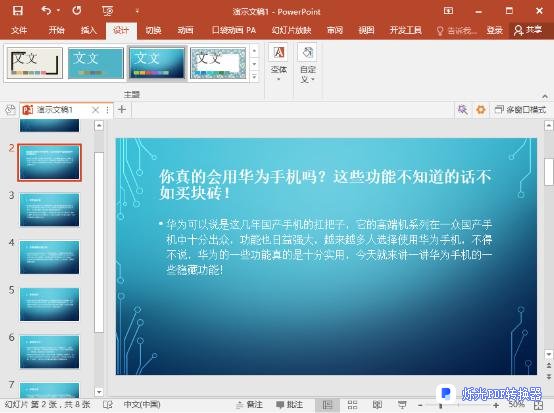Open the document tab options dots menu

tap(107, 110)
